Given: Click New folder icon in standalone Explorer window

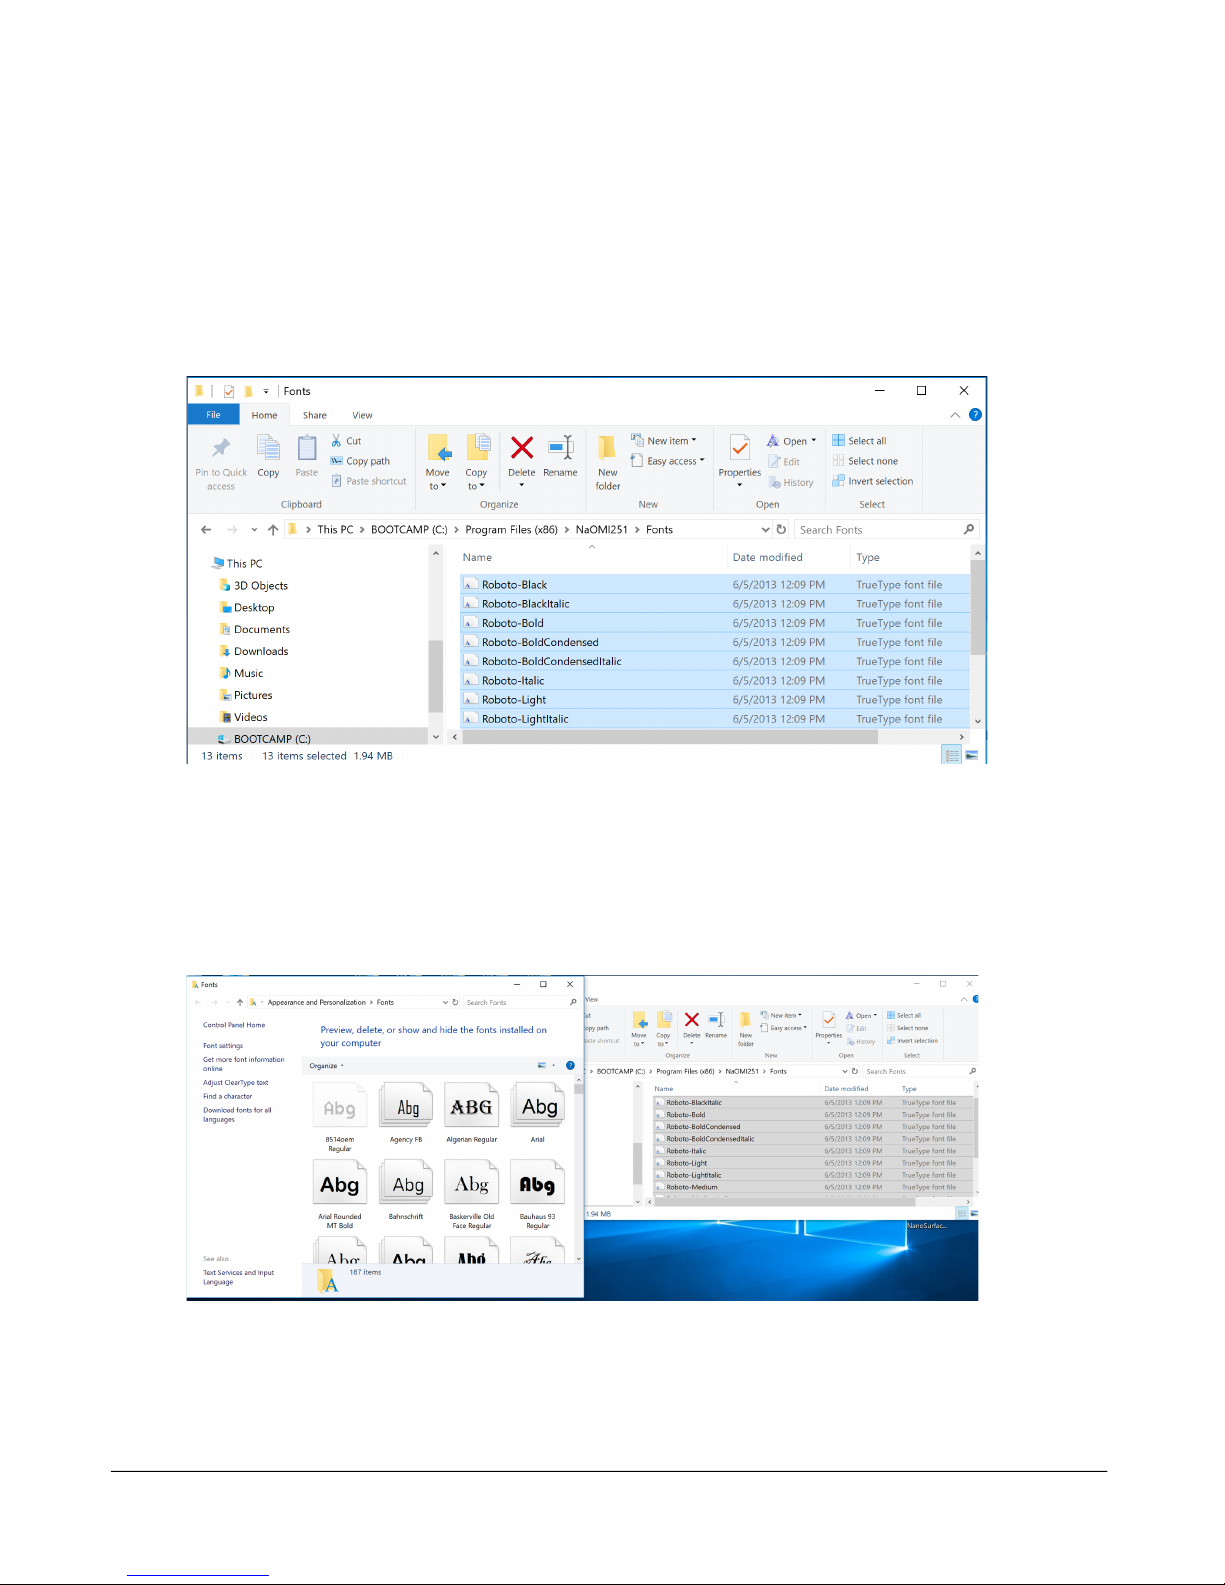Looking at the screenshot, I should click(607, 447).
